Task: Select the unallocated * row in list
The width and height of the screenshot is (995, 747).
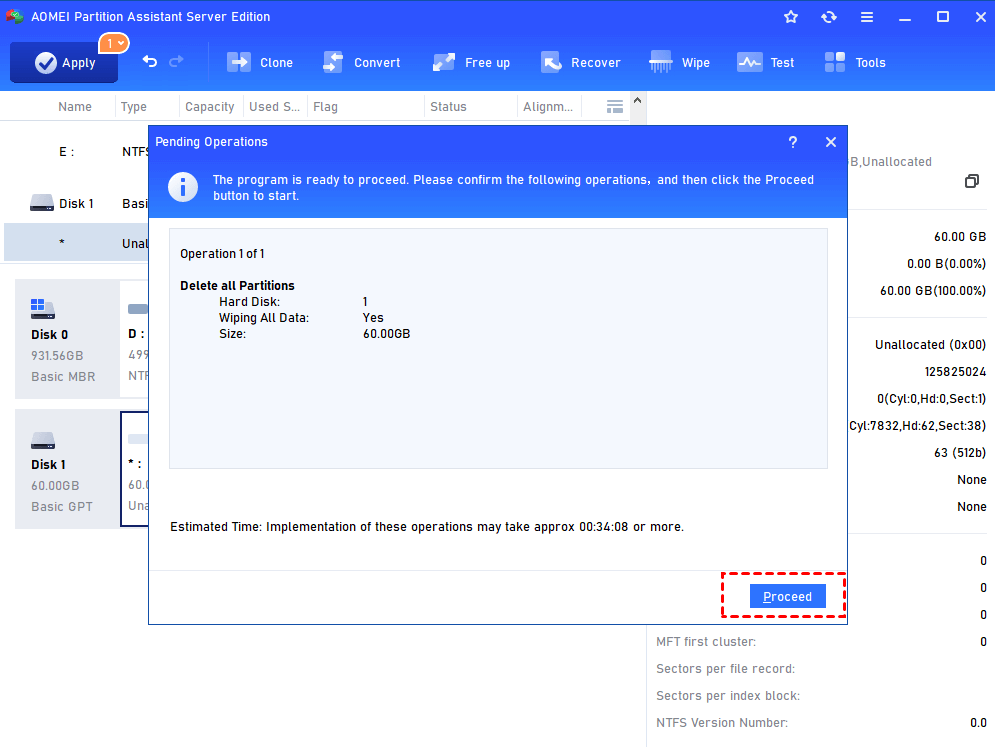Action: click(x=76, y=242)
